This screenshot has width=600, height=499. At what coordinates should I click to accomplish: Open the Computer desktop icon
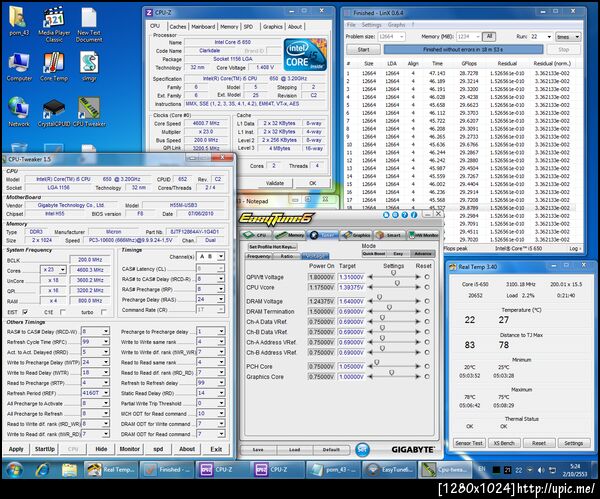pyautogui.click(x=19, y=67)
